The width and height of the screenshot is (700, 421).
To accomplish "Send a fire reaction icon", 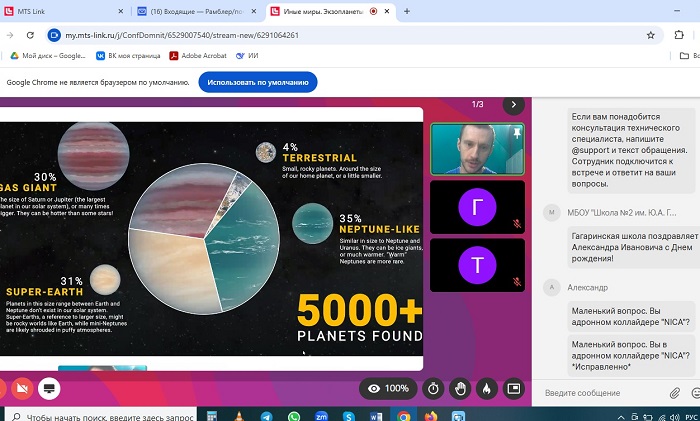I will [487, 388].
